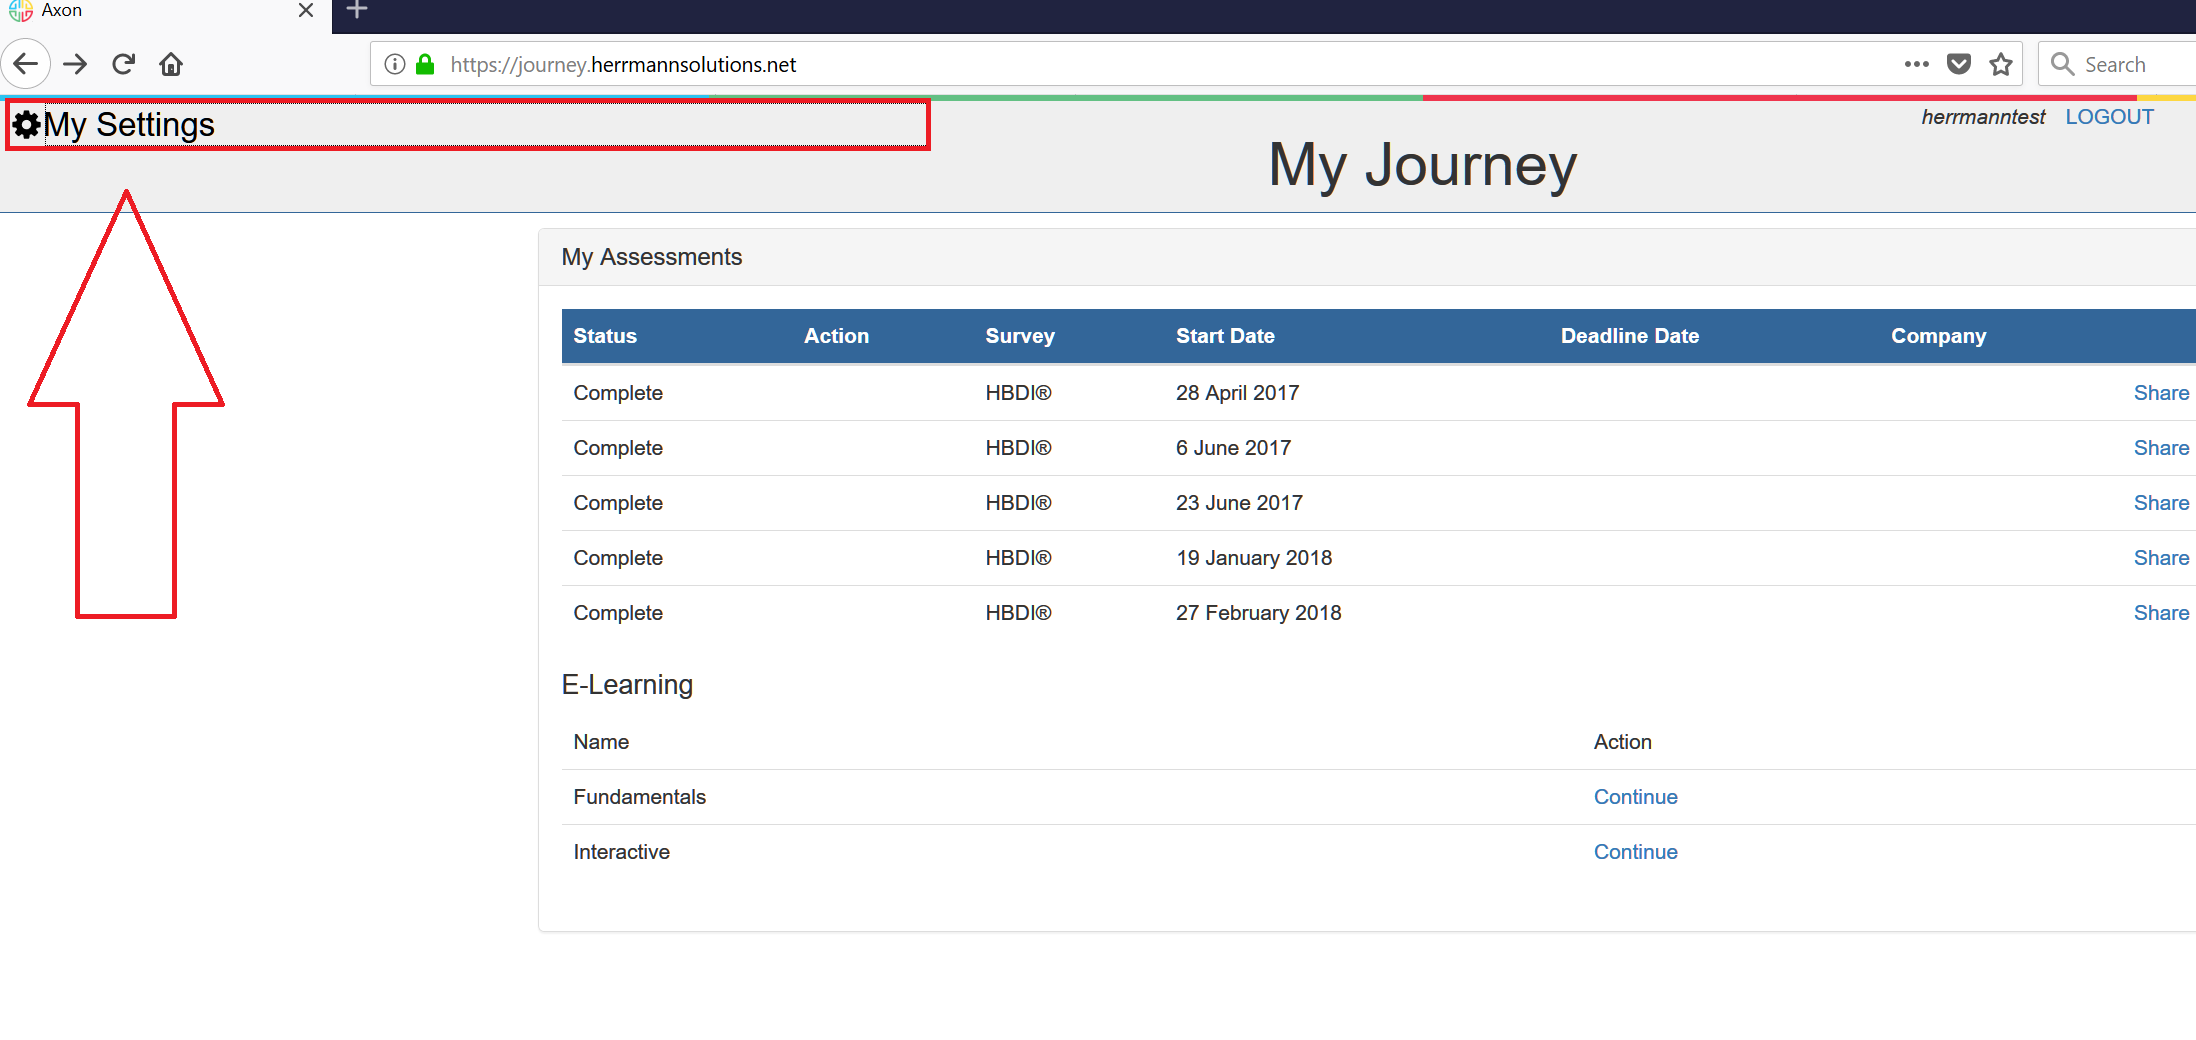Share the 27 February 2018 assessment
2196x1040 pixels.
click(2160, 613)
